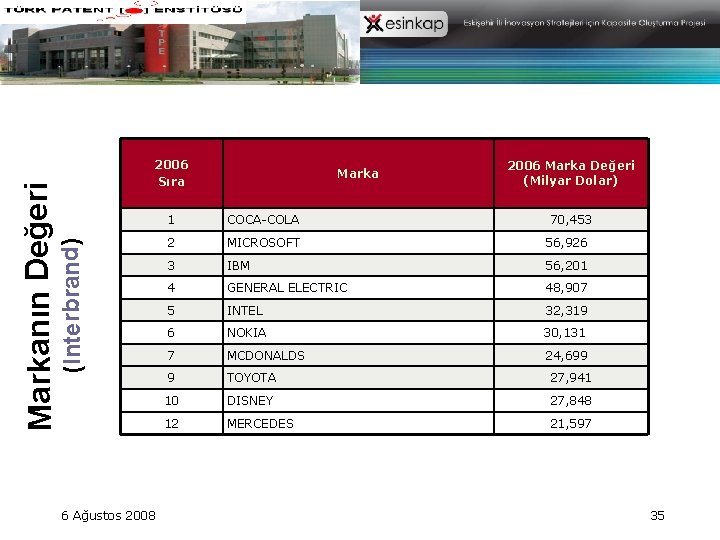Select the '2006 Marka Değeri' column header
The width and height of the screenshot is (720, 540).
pyautogui.click(x=571, y=173)
